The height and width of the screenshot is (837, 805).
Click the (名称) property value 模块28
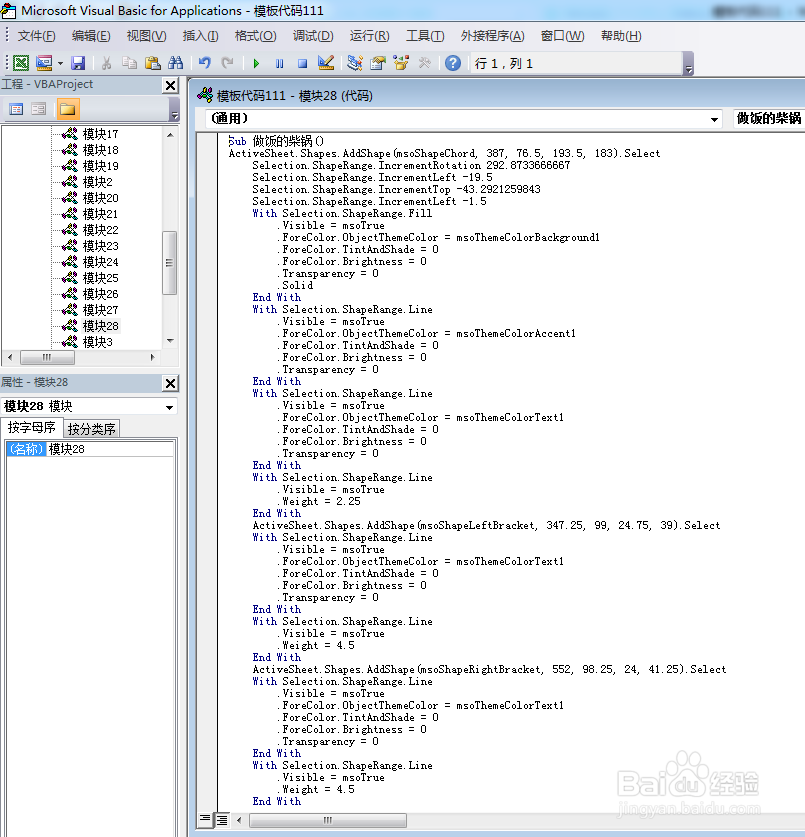point(110,449)
